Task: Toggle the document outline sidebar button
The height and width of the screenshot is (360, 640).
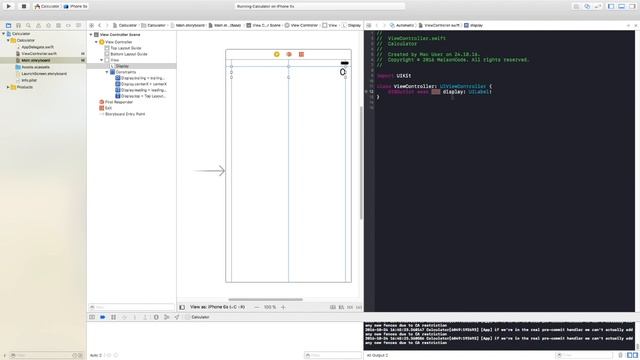Action: coord(182,307)
